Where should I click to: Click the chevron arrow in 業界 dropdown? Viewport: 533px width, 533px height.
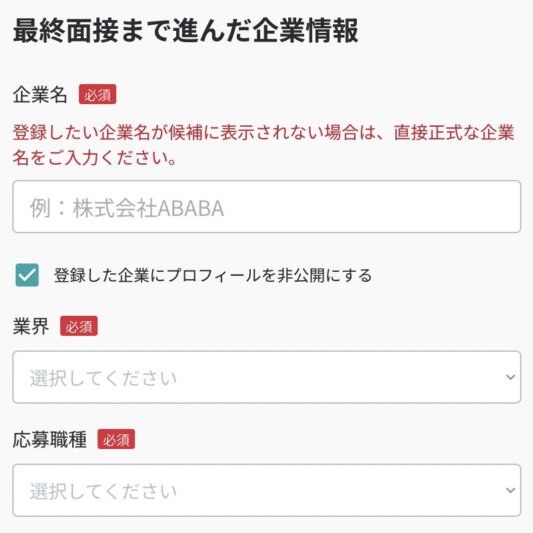pyautogui.click(x=510, y=377)
